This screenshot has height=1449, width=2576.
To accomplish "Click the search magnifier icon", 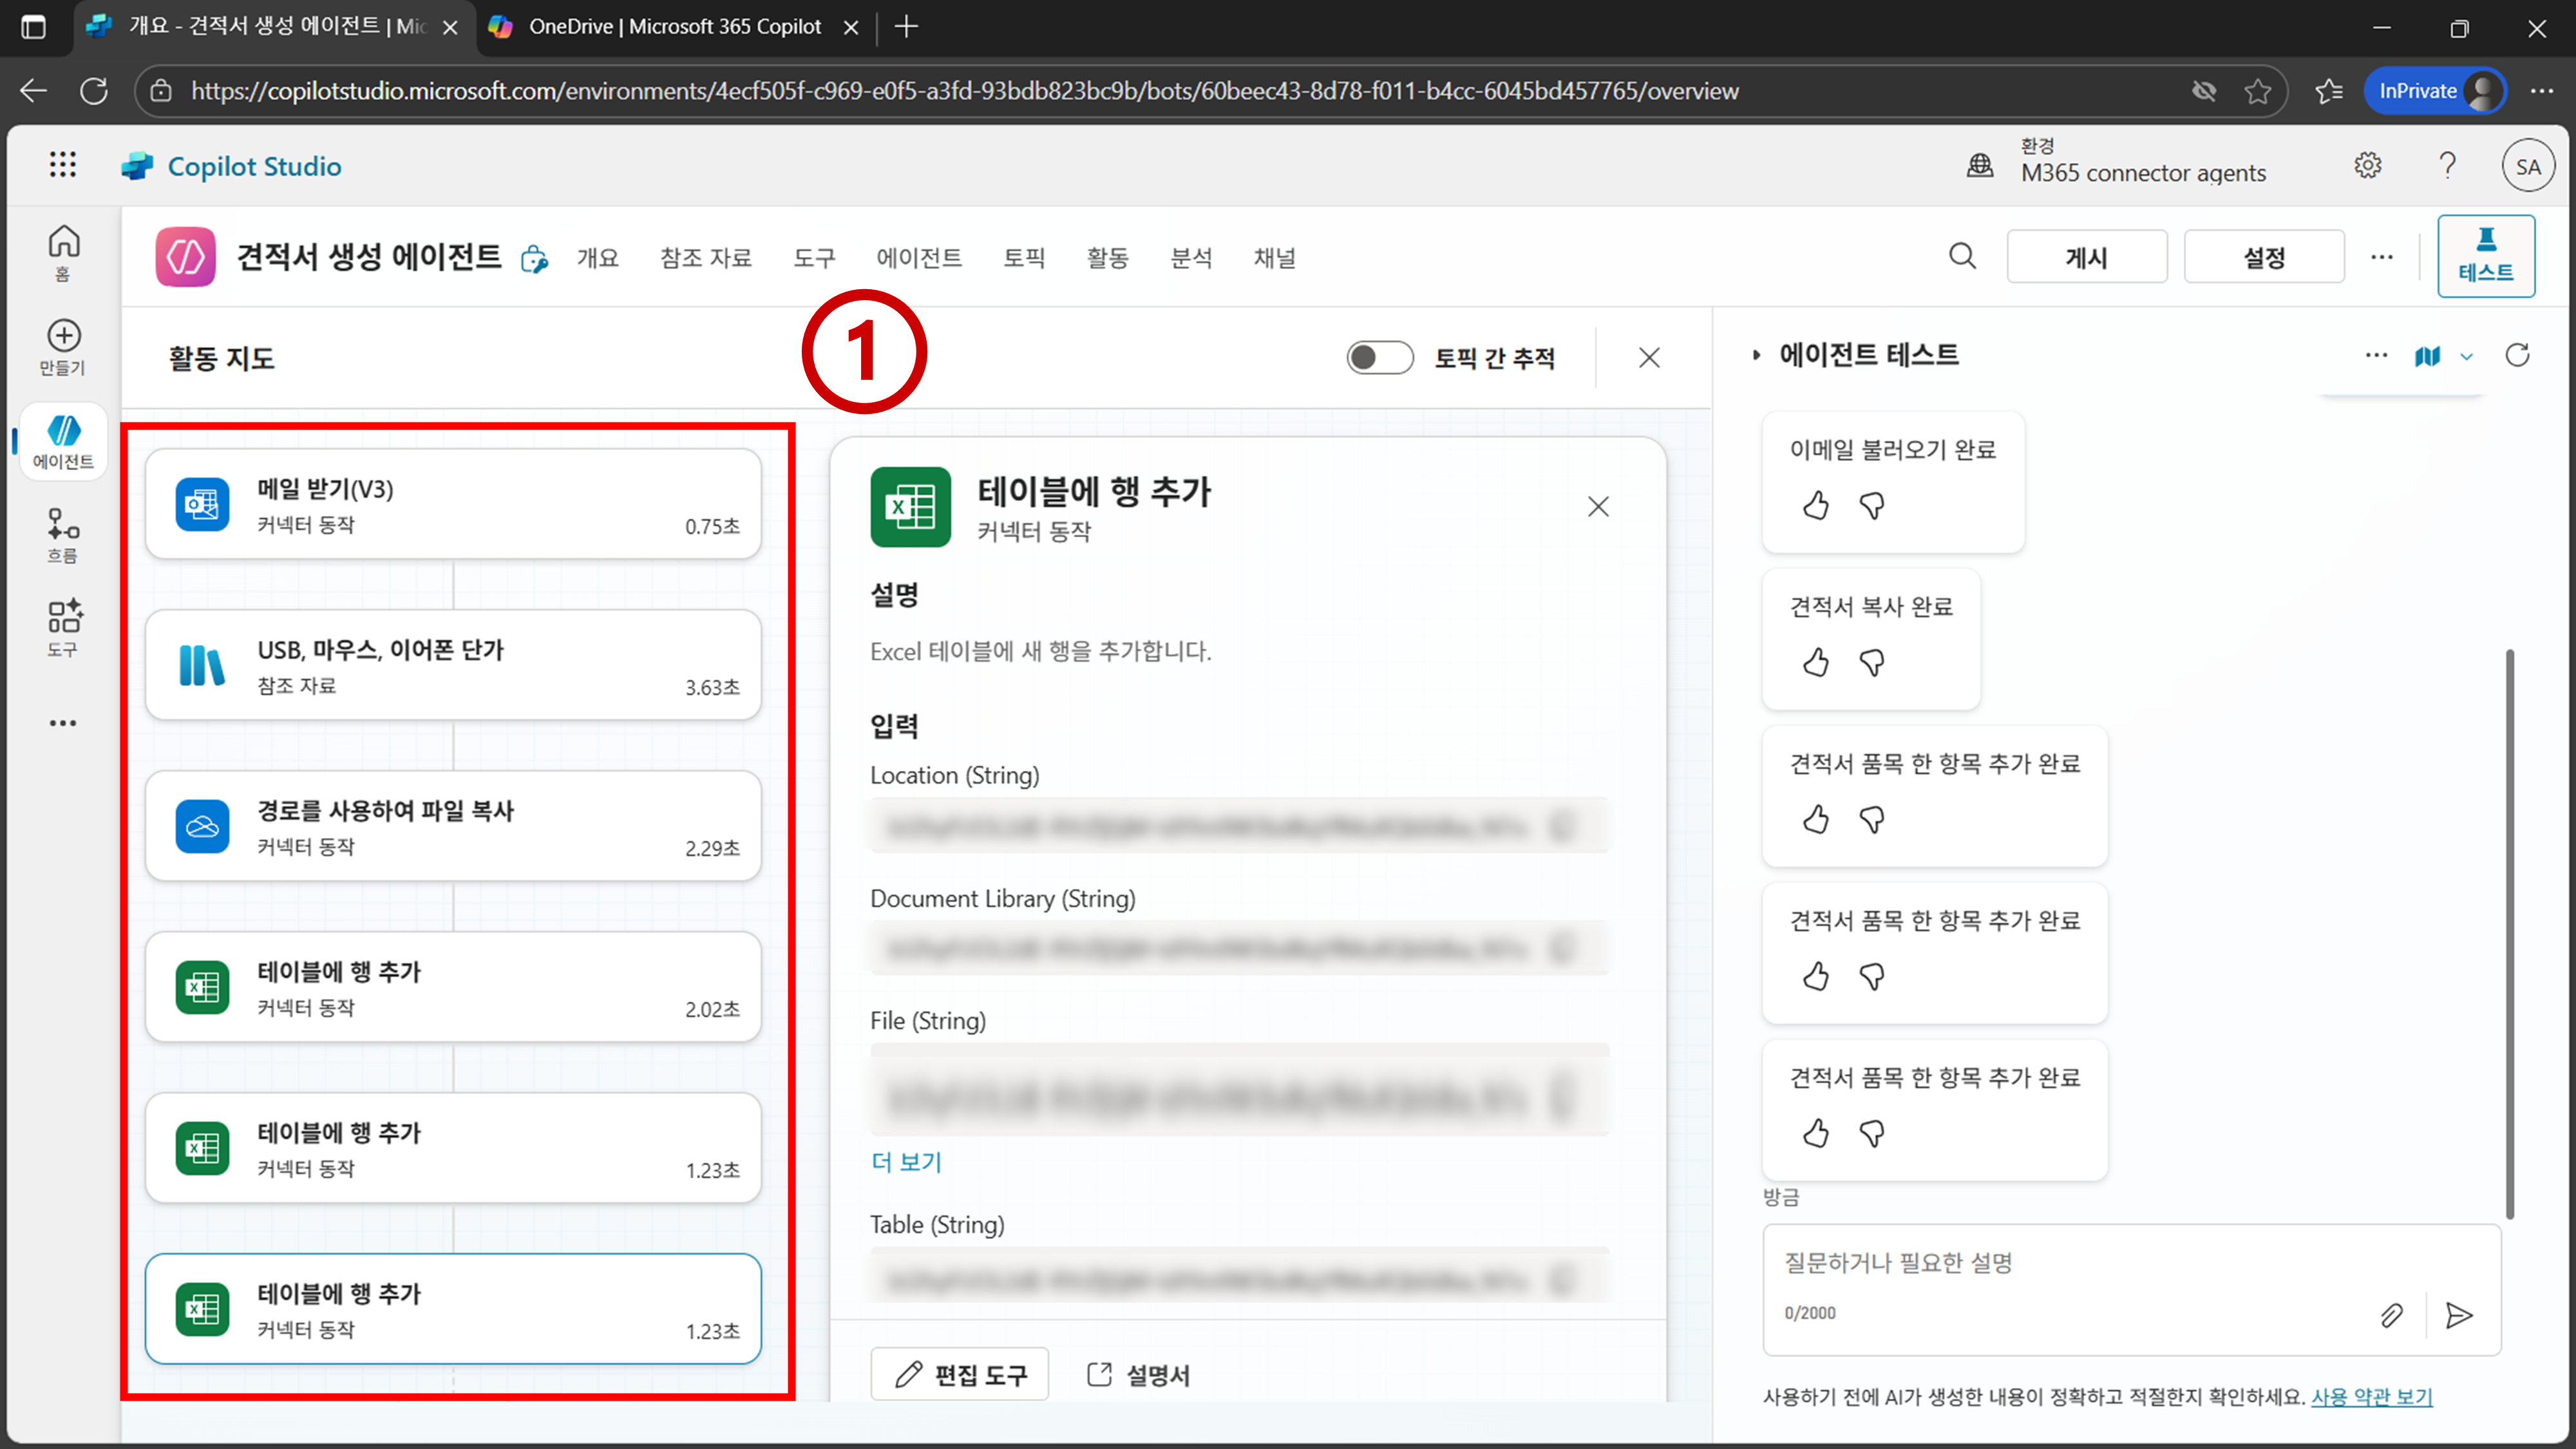I will (1962, 257).
